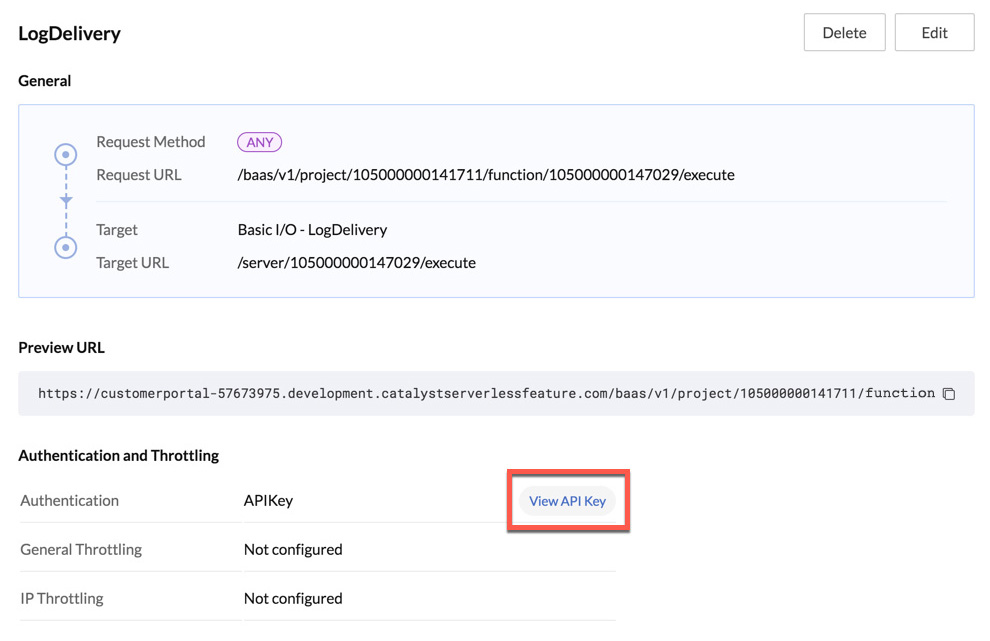
Task: Click the target step circle icon
Action: point(65,246)
